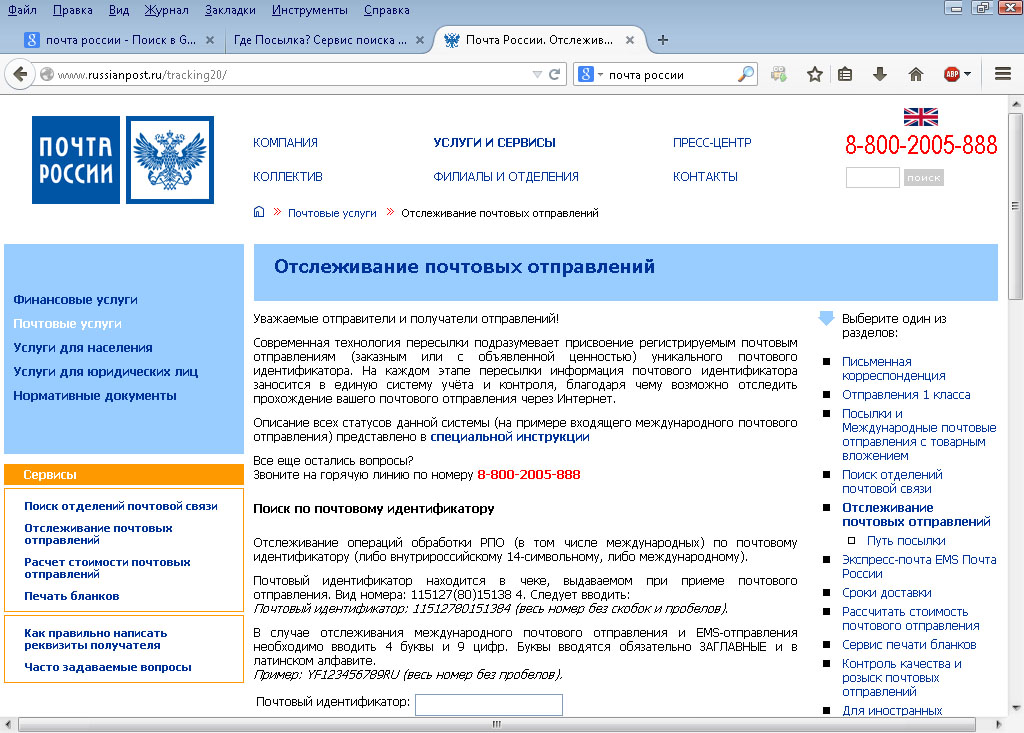Click the 'Почтовый идентификатор' input field
The height and width of the screenshot is (733, 1024).
point(488,704)
